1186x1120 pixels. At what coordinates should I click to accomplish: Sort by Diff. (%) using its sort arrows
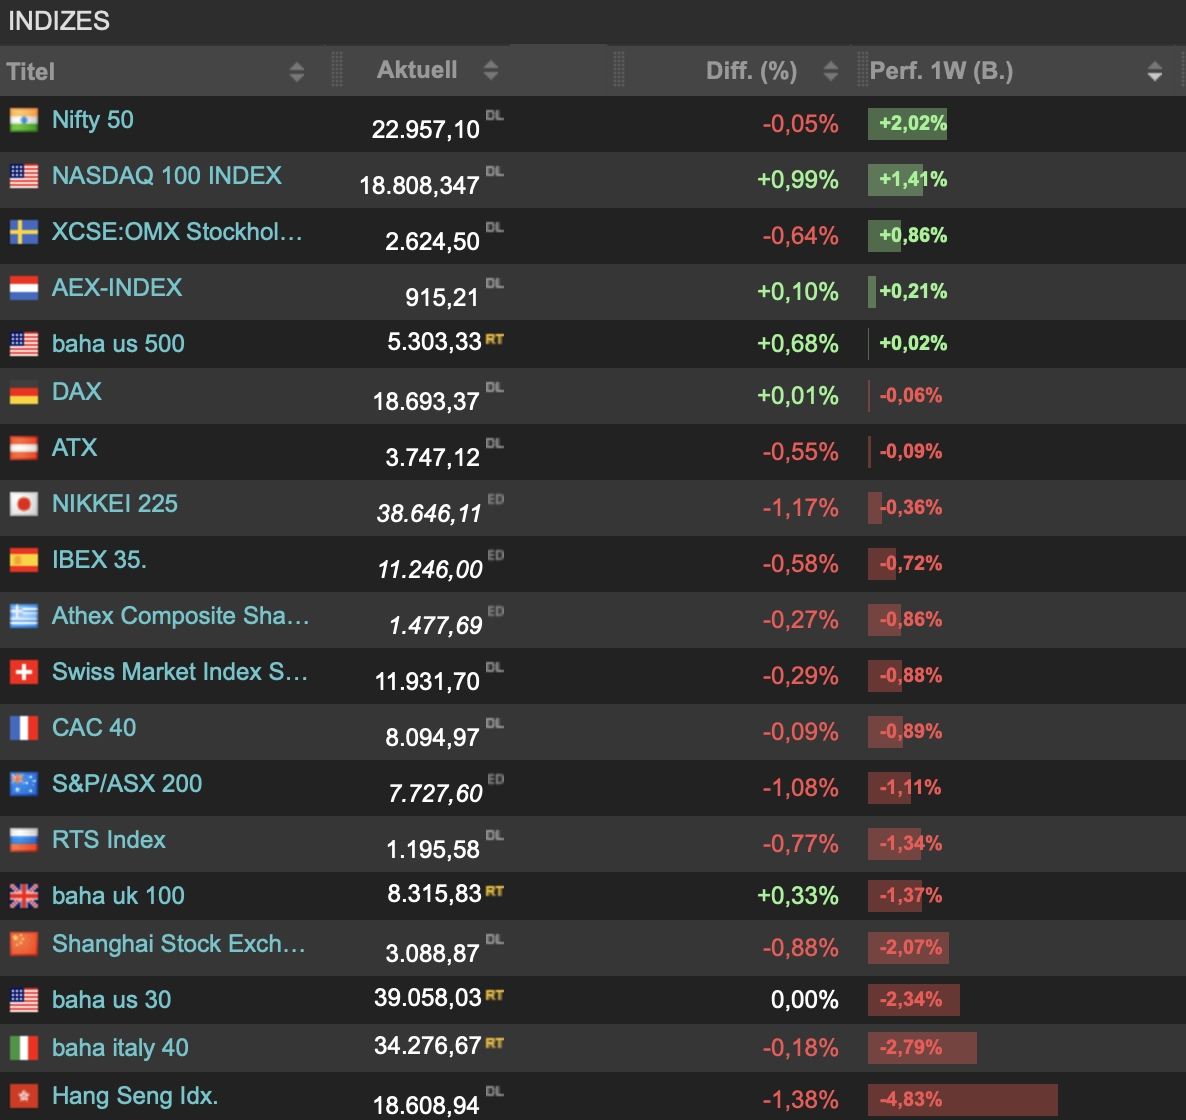(830, 71)
